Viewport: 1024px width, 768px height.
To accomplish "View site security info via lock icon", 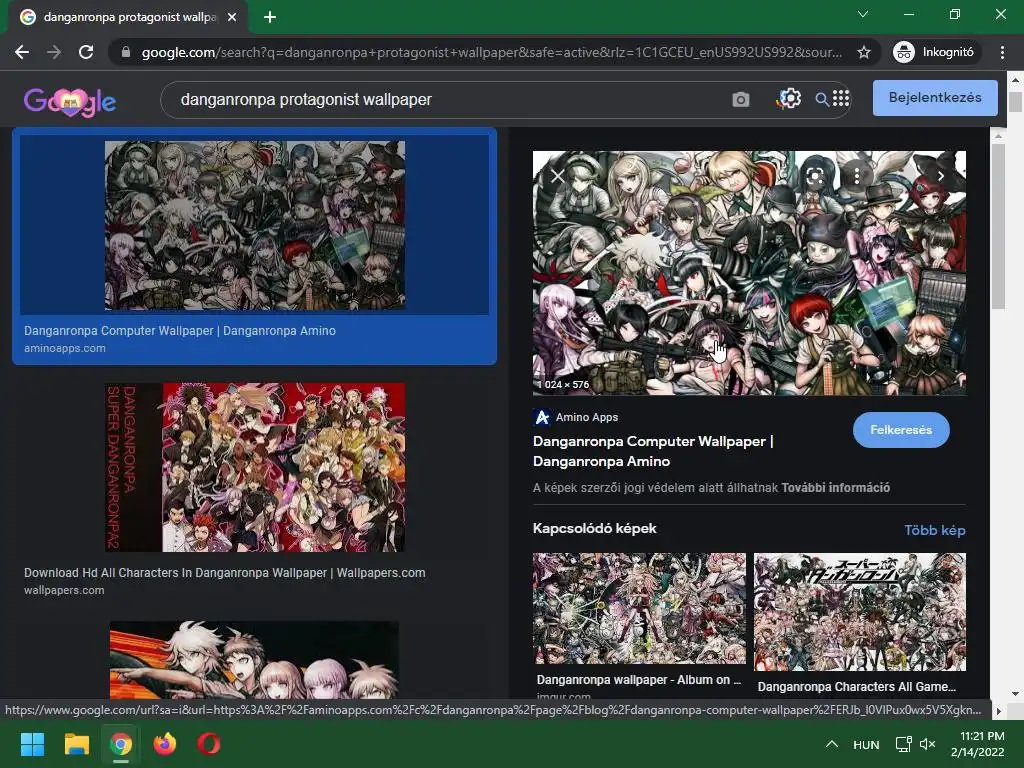I will [x=126, y=52].
